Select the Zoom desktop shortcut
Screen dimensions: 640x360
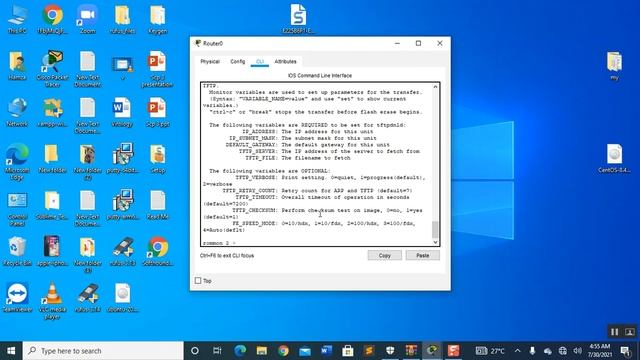click(87, 19)
